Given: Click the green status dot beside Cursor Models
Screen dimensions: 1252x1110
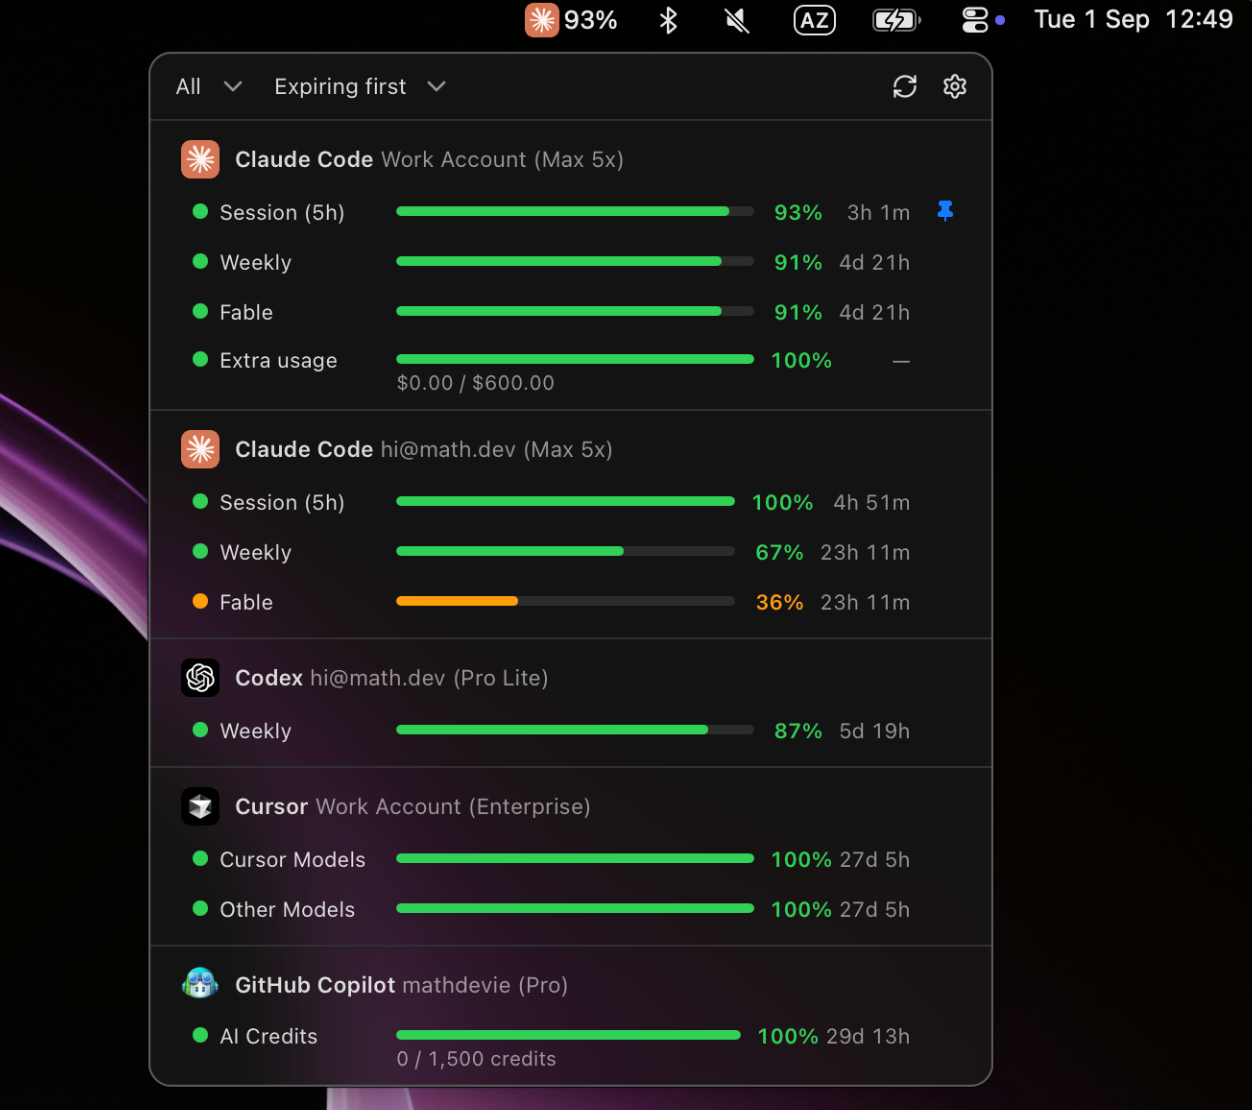Looking at the screenshot, I should tap(200, 858).
